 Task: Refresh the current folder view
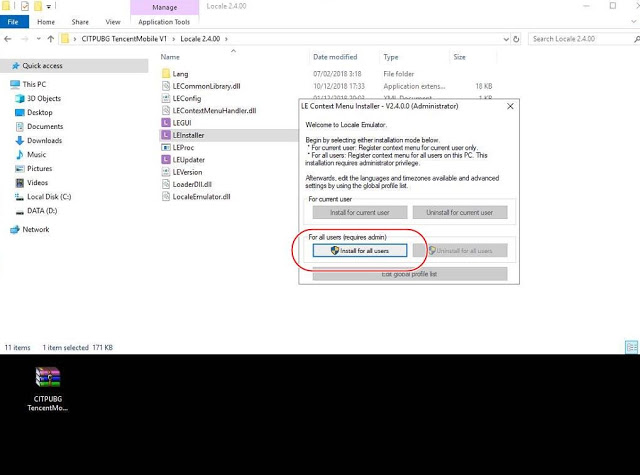click(x=516, y=39)
